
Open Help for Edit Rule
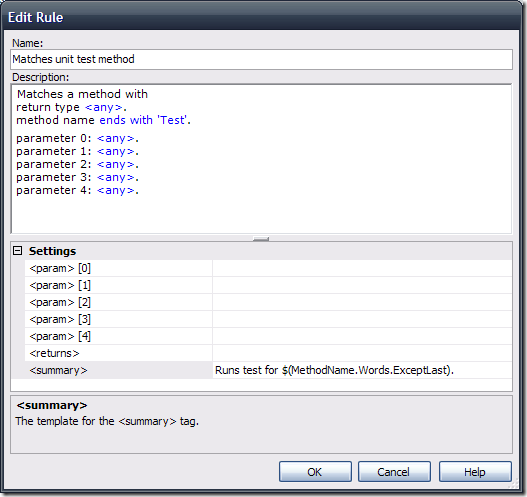(x=475, y=472)
